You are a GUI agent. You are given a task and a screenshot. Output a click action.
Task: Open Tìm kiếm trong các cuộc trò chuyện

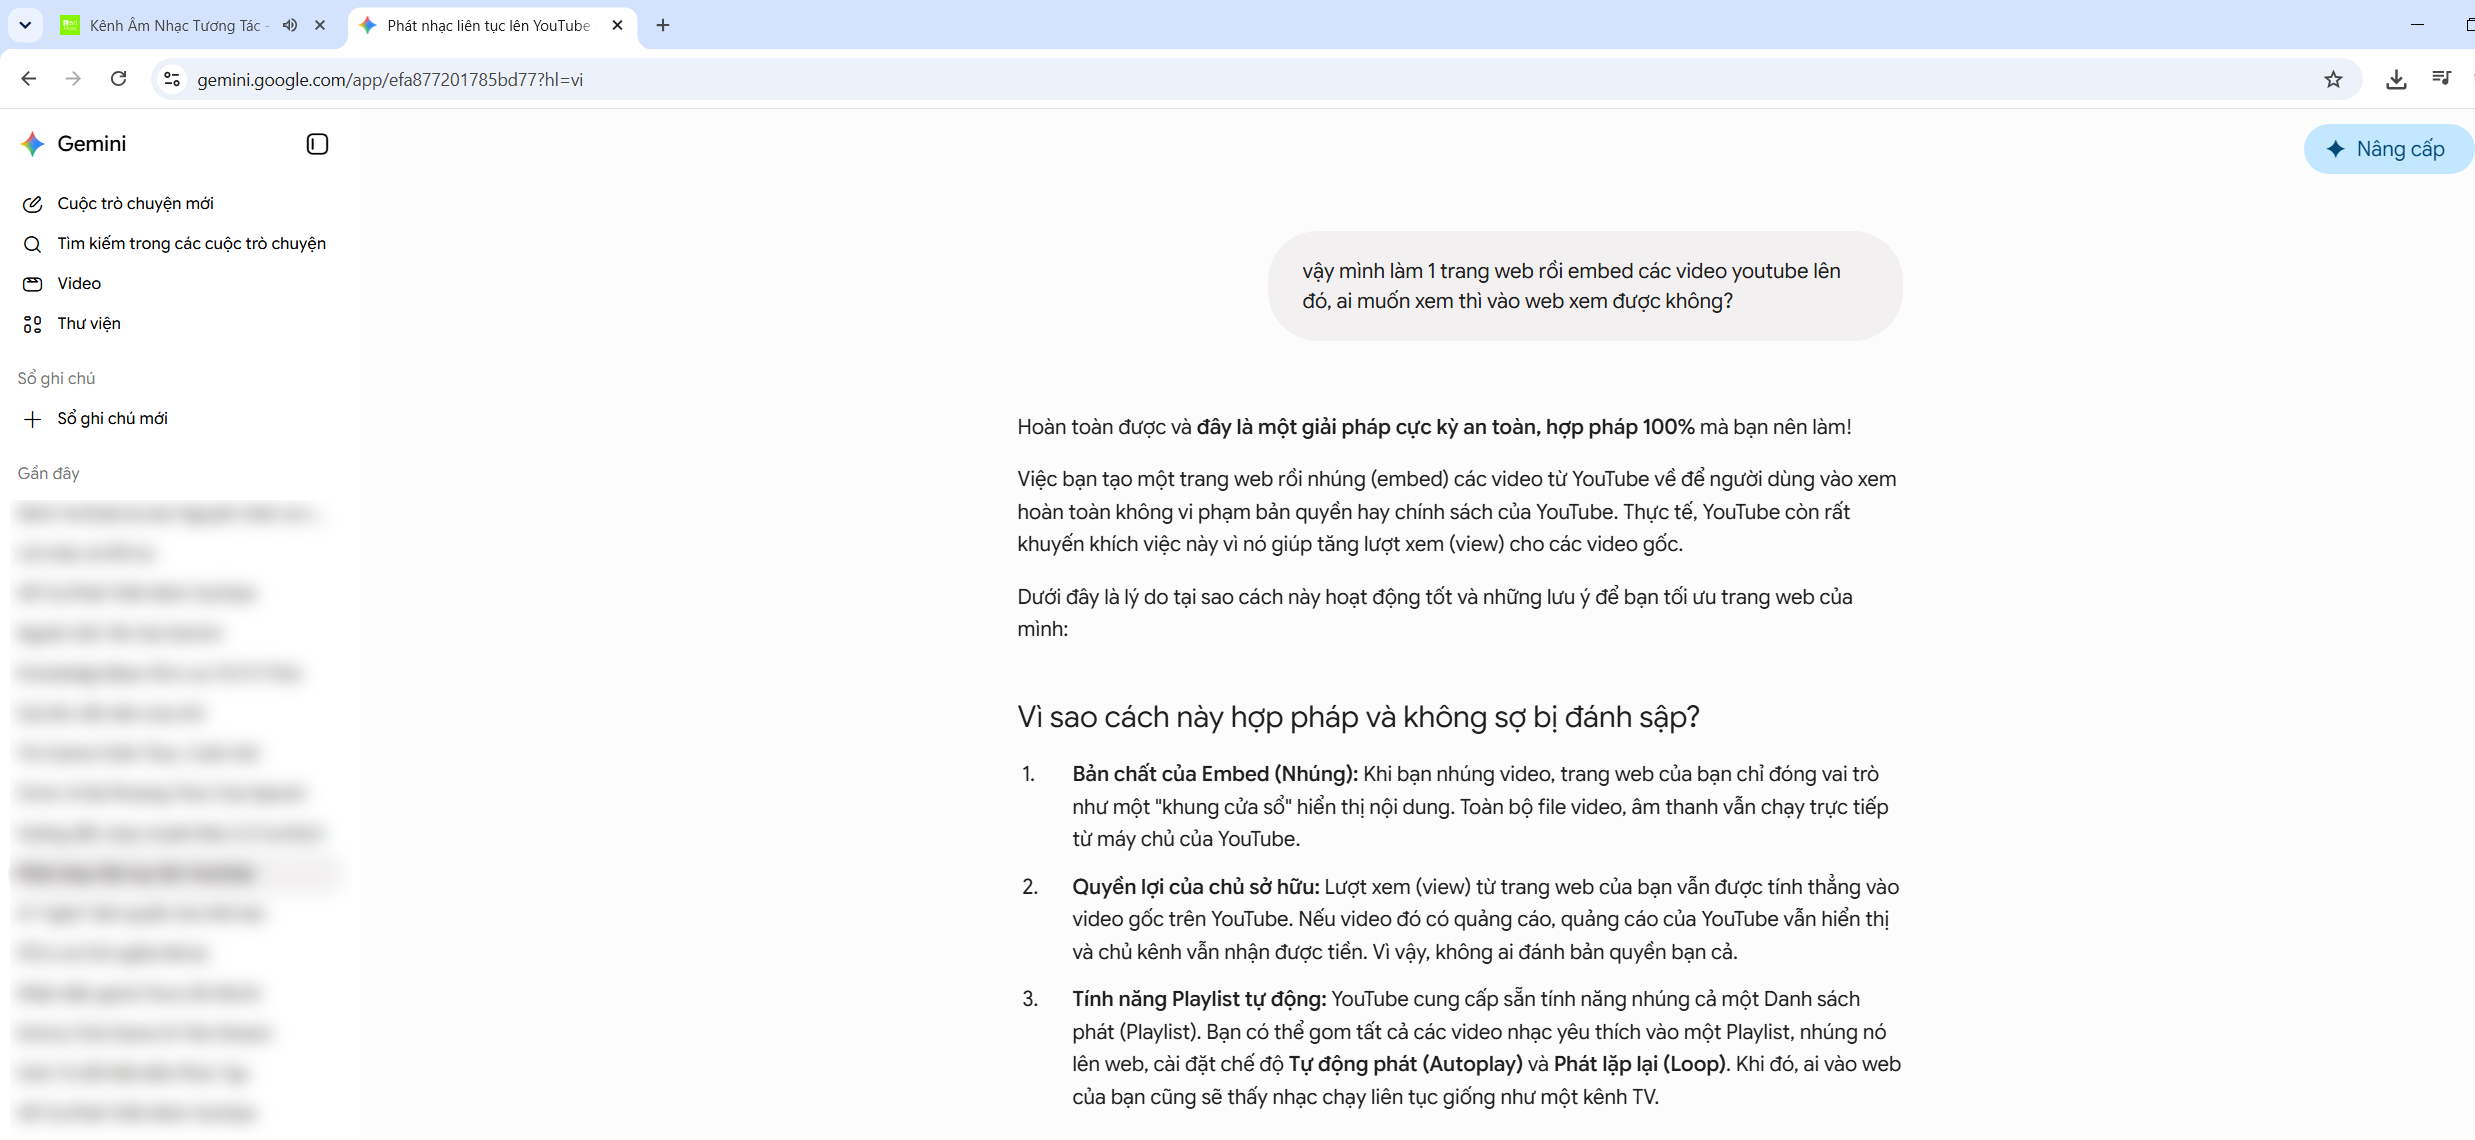175,244
